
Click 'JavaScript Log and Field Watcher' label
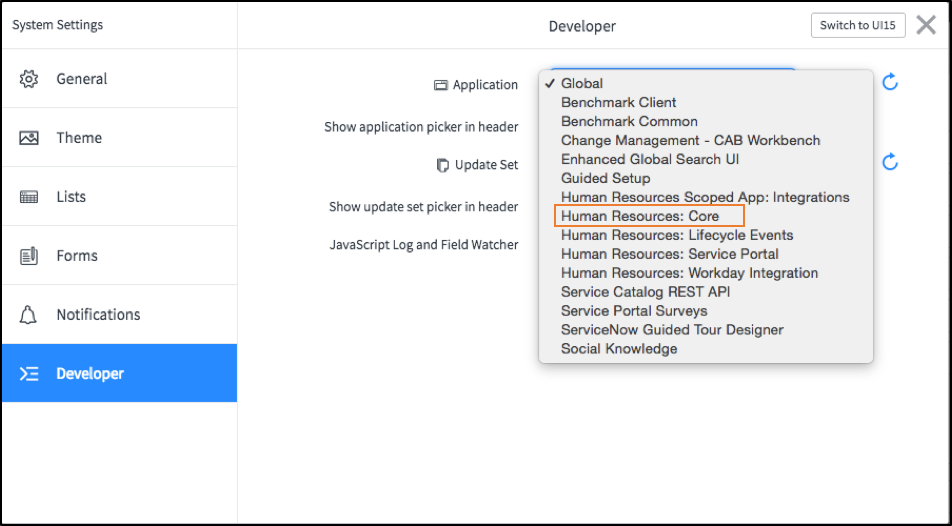point(424,245)
